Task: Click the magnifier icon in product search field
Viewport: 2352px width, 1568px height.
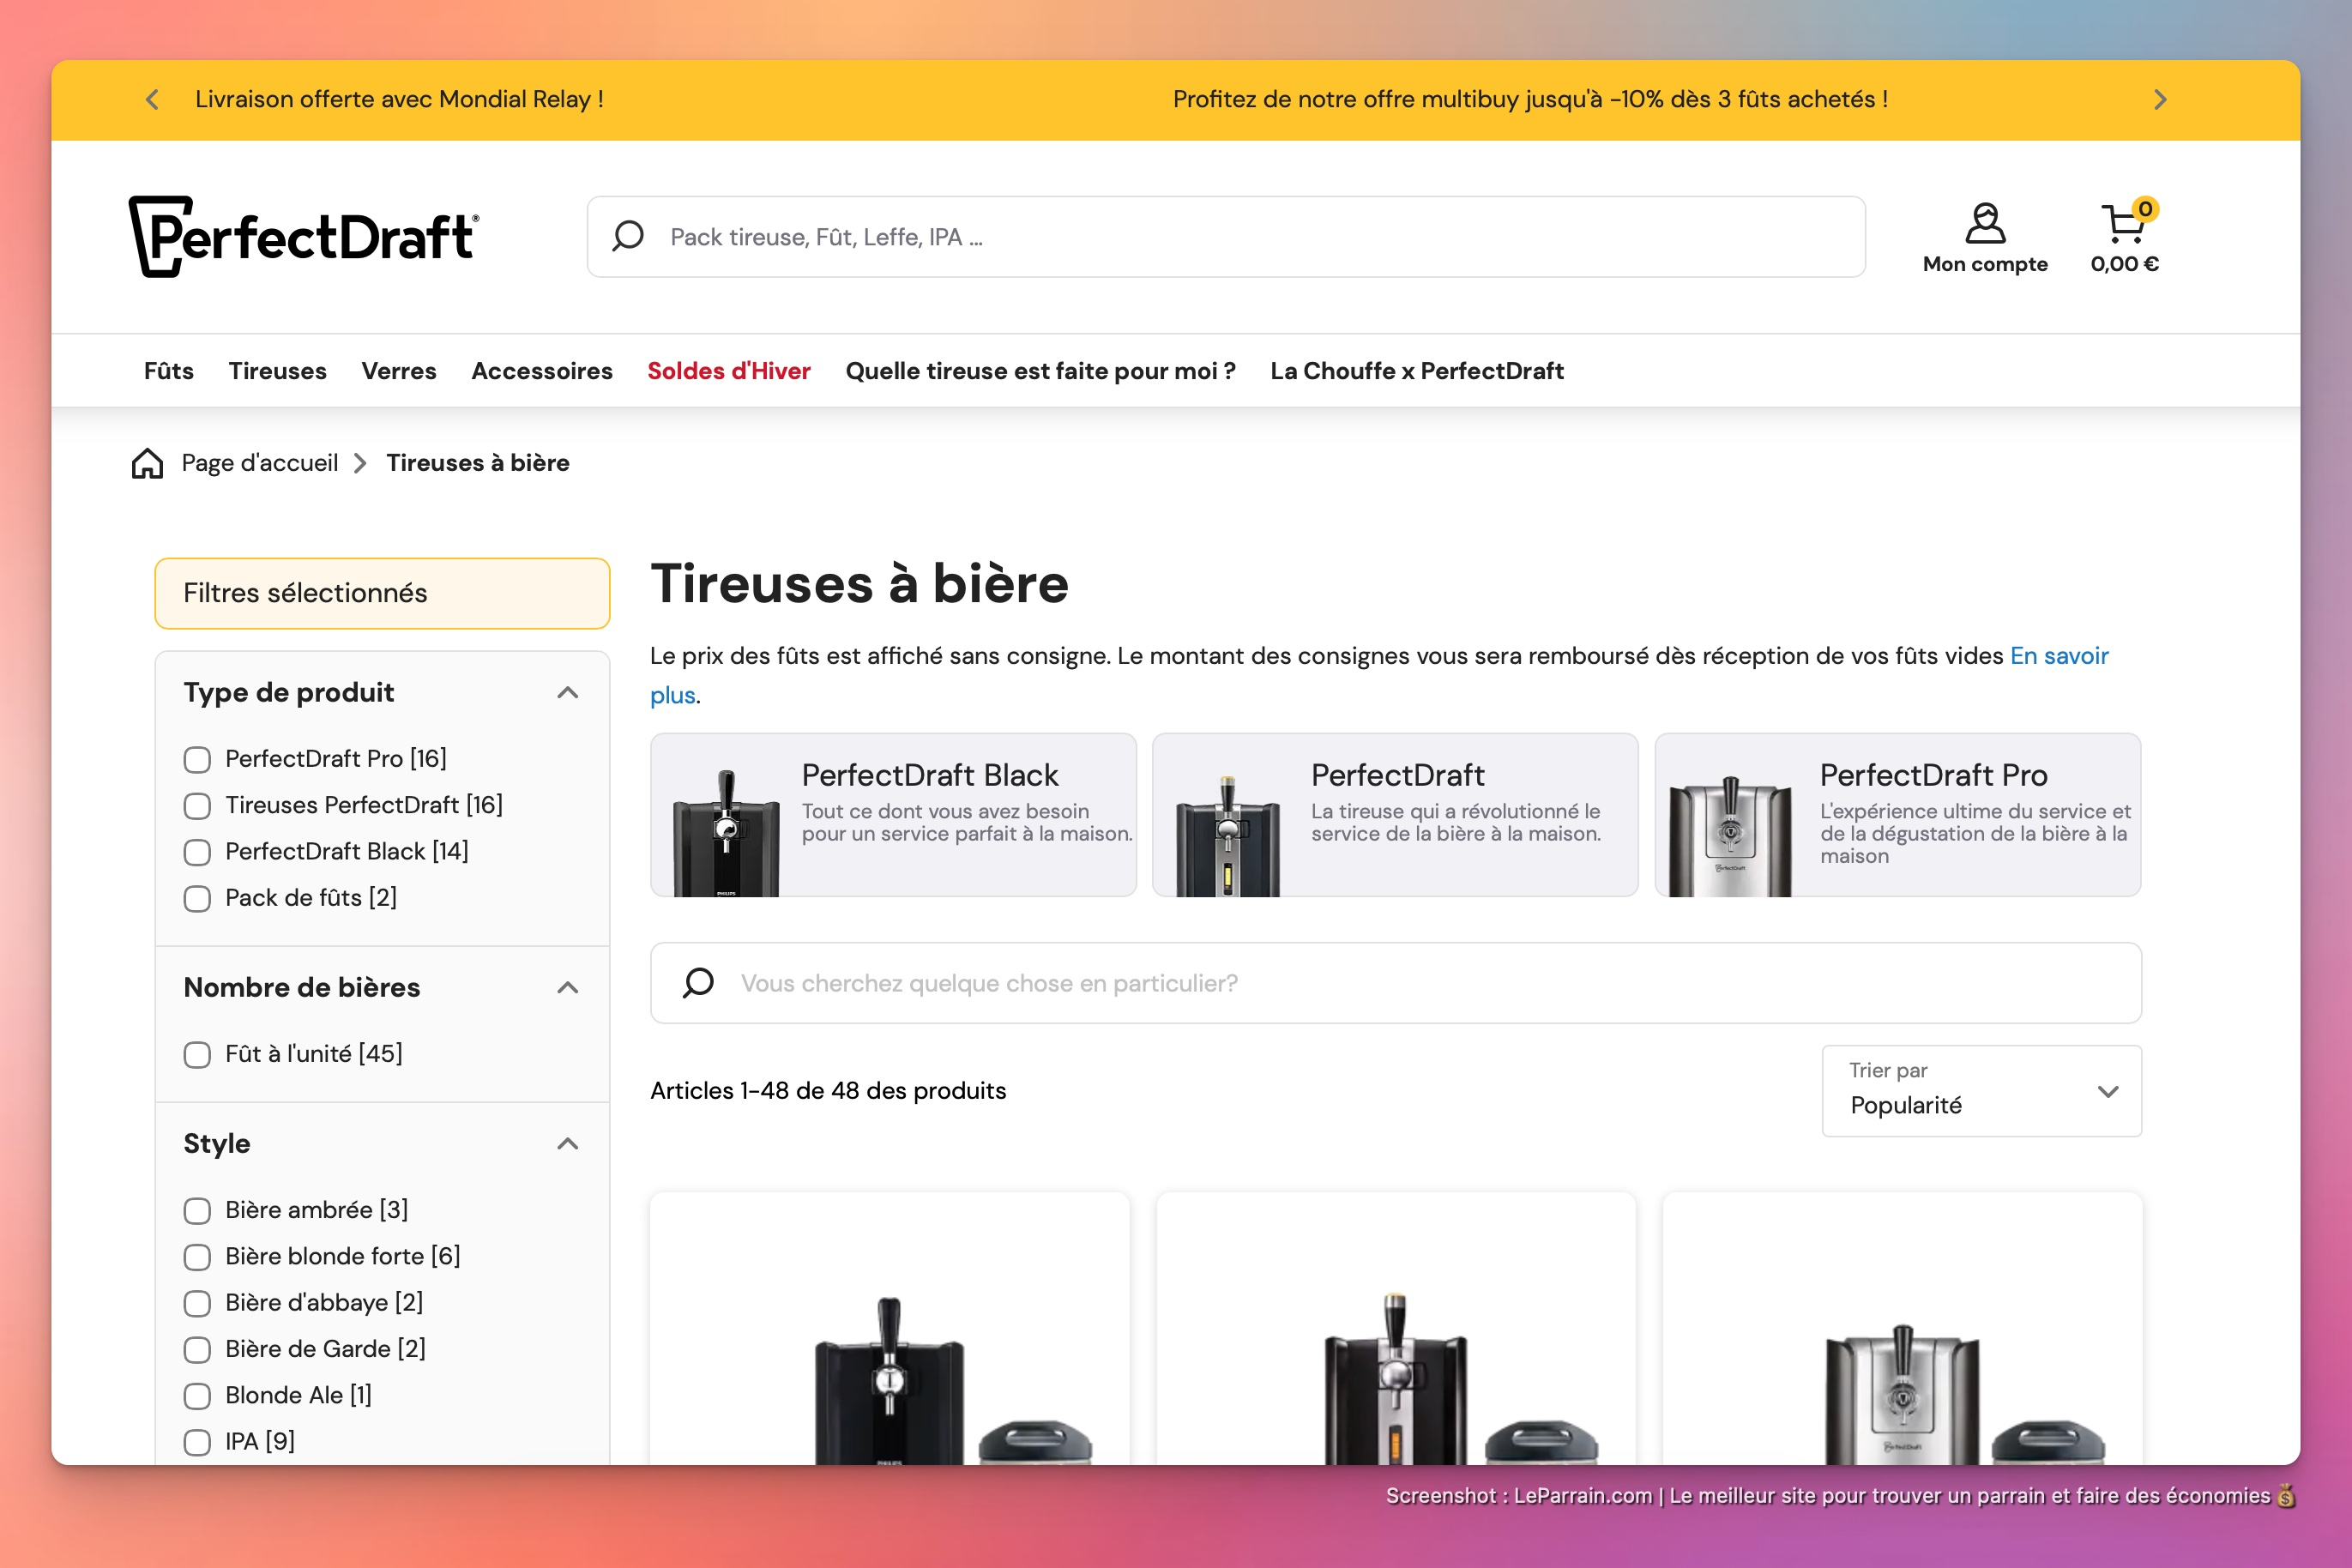Action: tap(698, 982)
